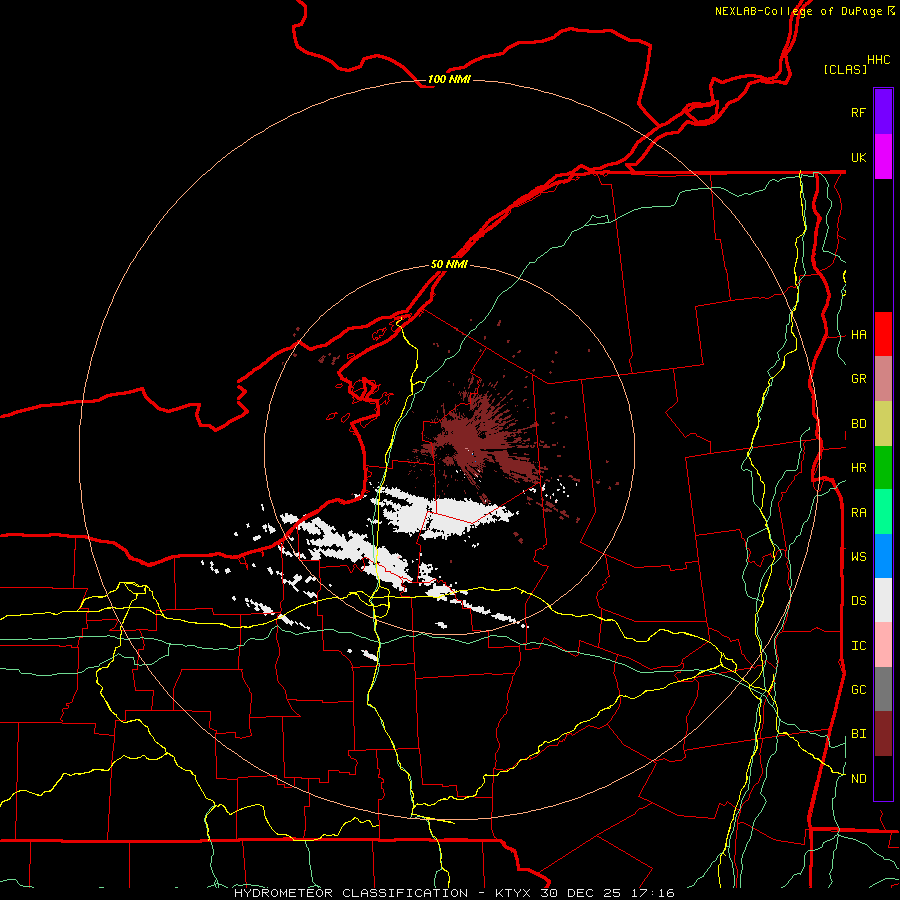This screenshot has height=900, width=900.
Task: Click the 50 NMI range ring label
Action: coord(449,264)
